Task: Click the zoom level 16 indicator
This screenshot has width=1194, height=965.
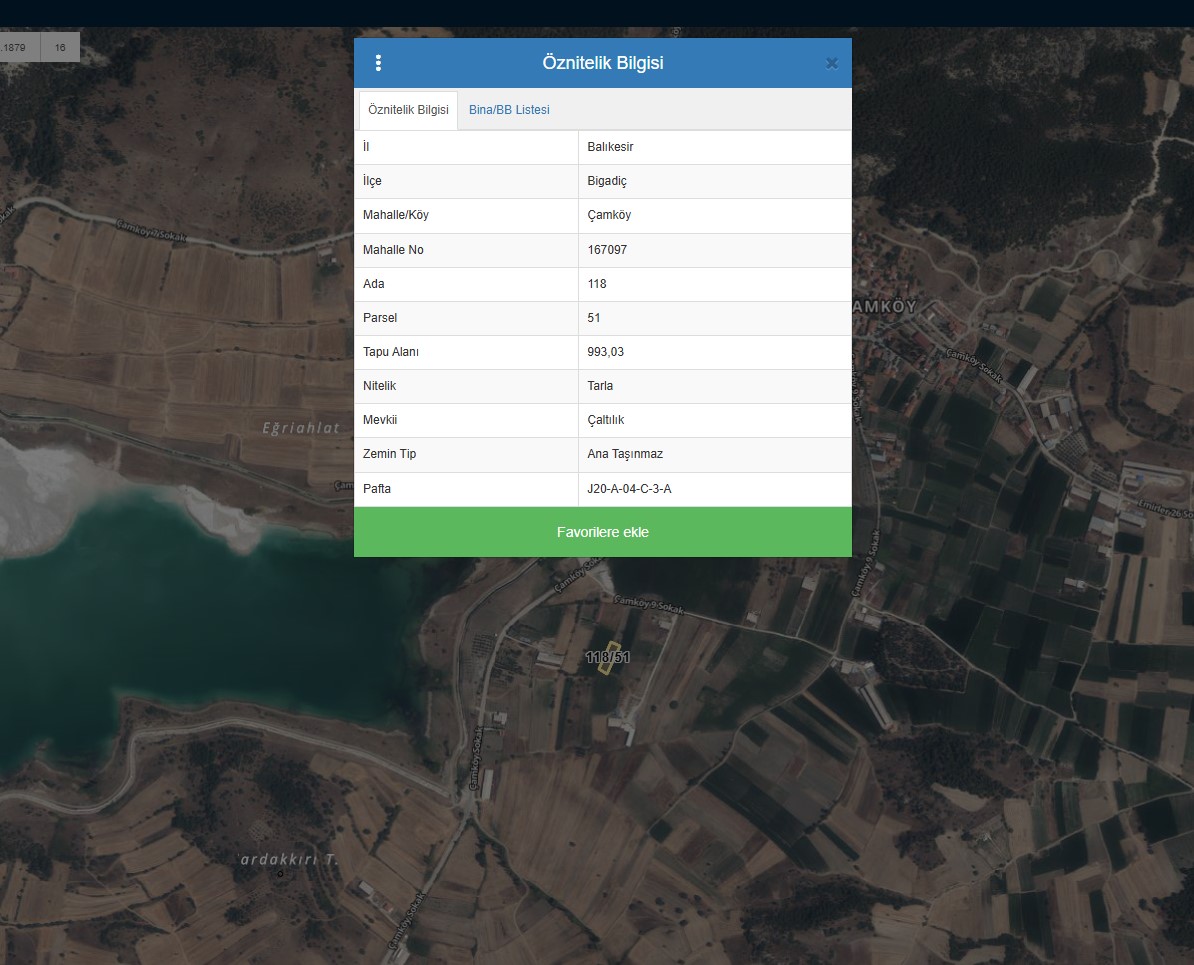Action: click(60, 47)
